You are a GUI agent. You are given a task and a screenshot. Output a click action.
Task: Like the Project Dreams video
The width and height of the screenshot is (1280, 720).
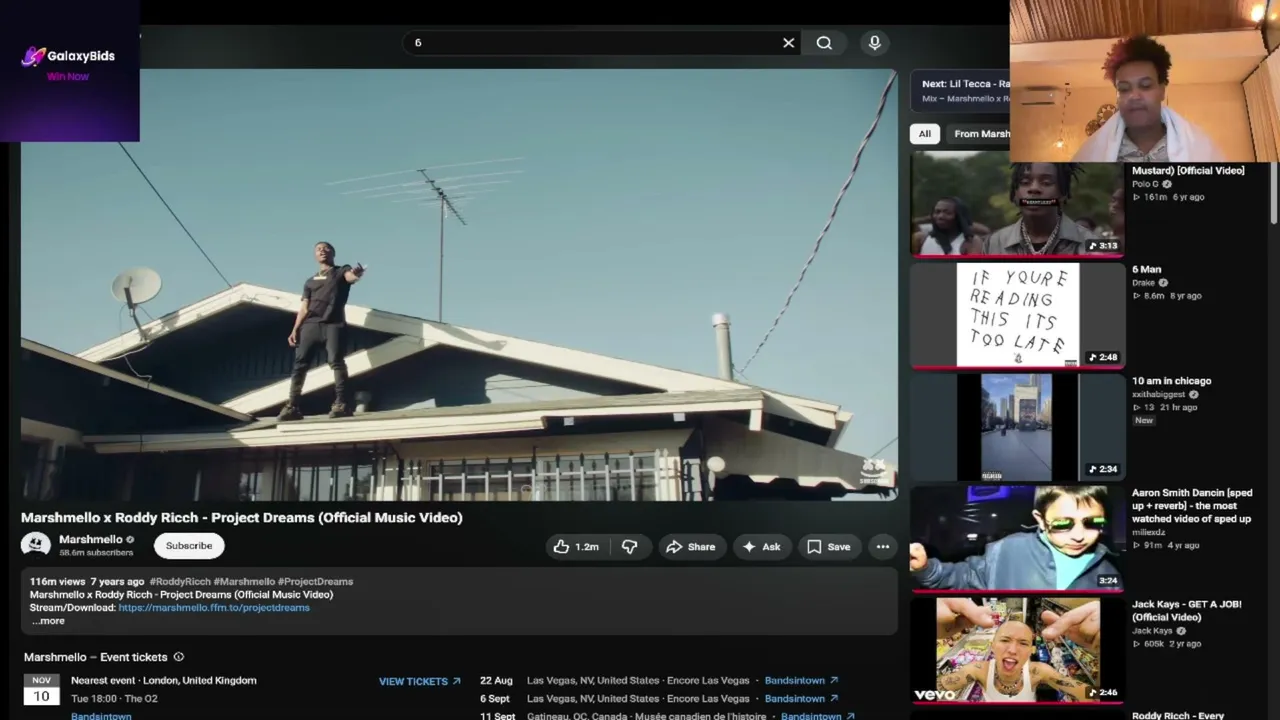(576, 547)
